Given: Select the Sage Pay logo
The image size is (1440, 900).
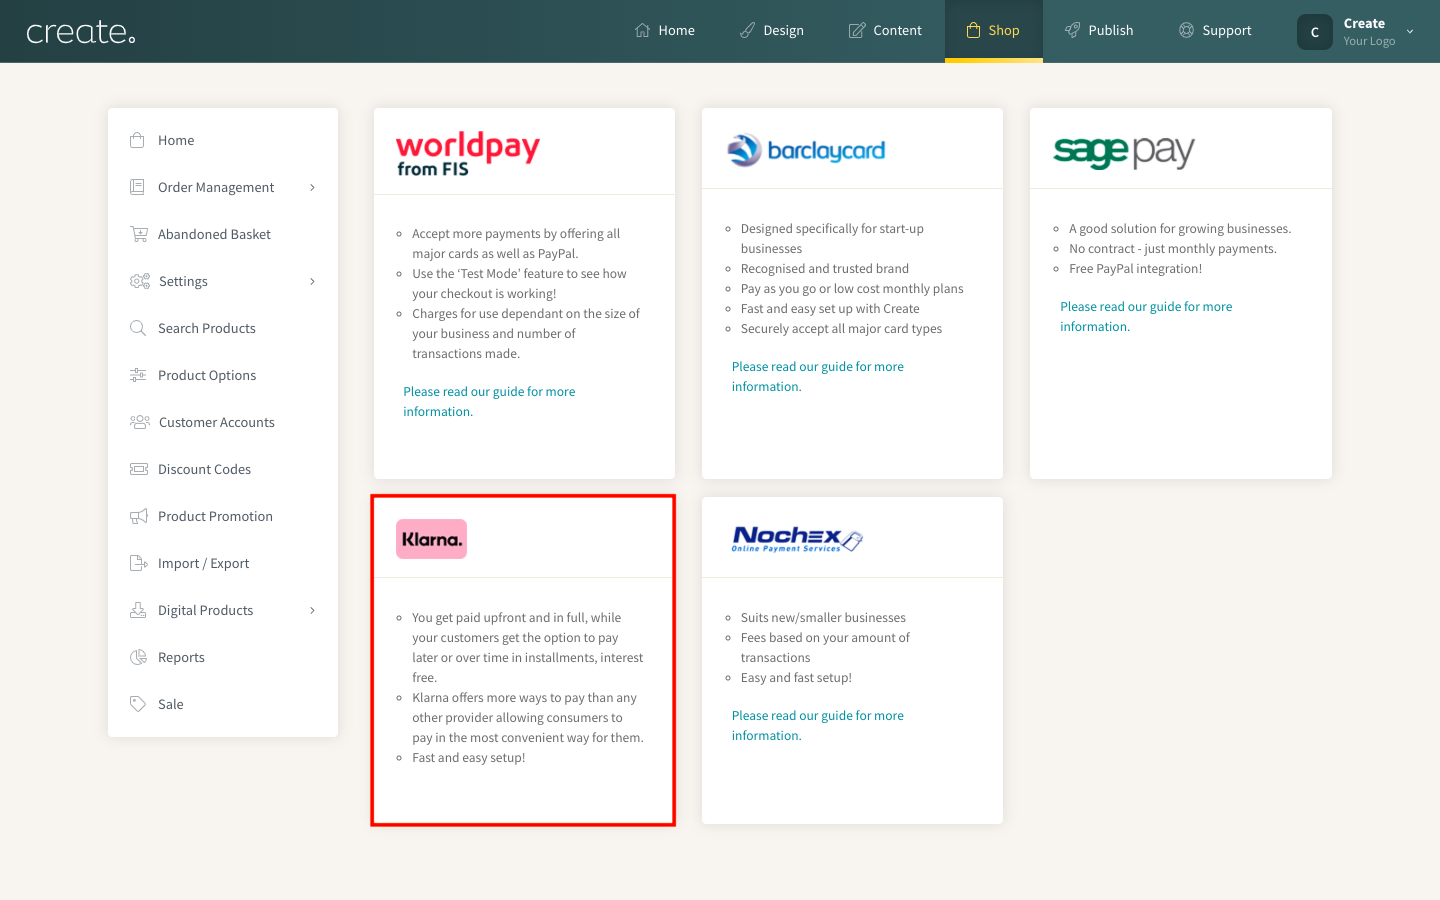Looking at the screenshot, I should pos(1124,151).
